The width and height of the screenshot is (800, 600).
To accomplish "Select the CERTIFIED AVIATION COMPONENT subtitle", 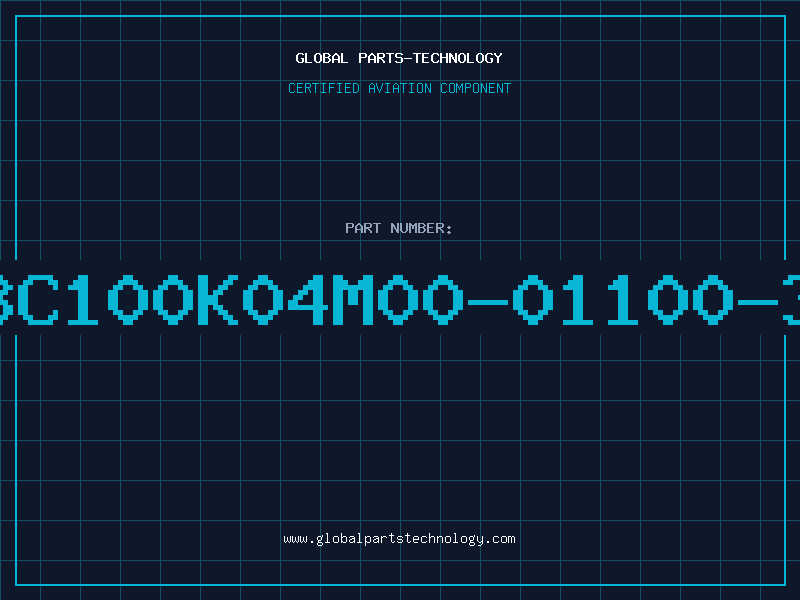I will coord(399,88).
